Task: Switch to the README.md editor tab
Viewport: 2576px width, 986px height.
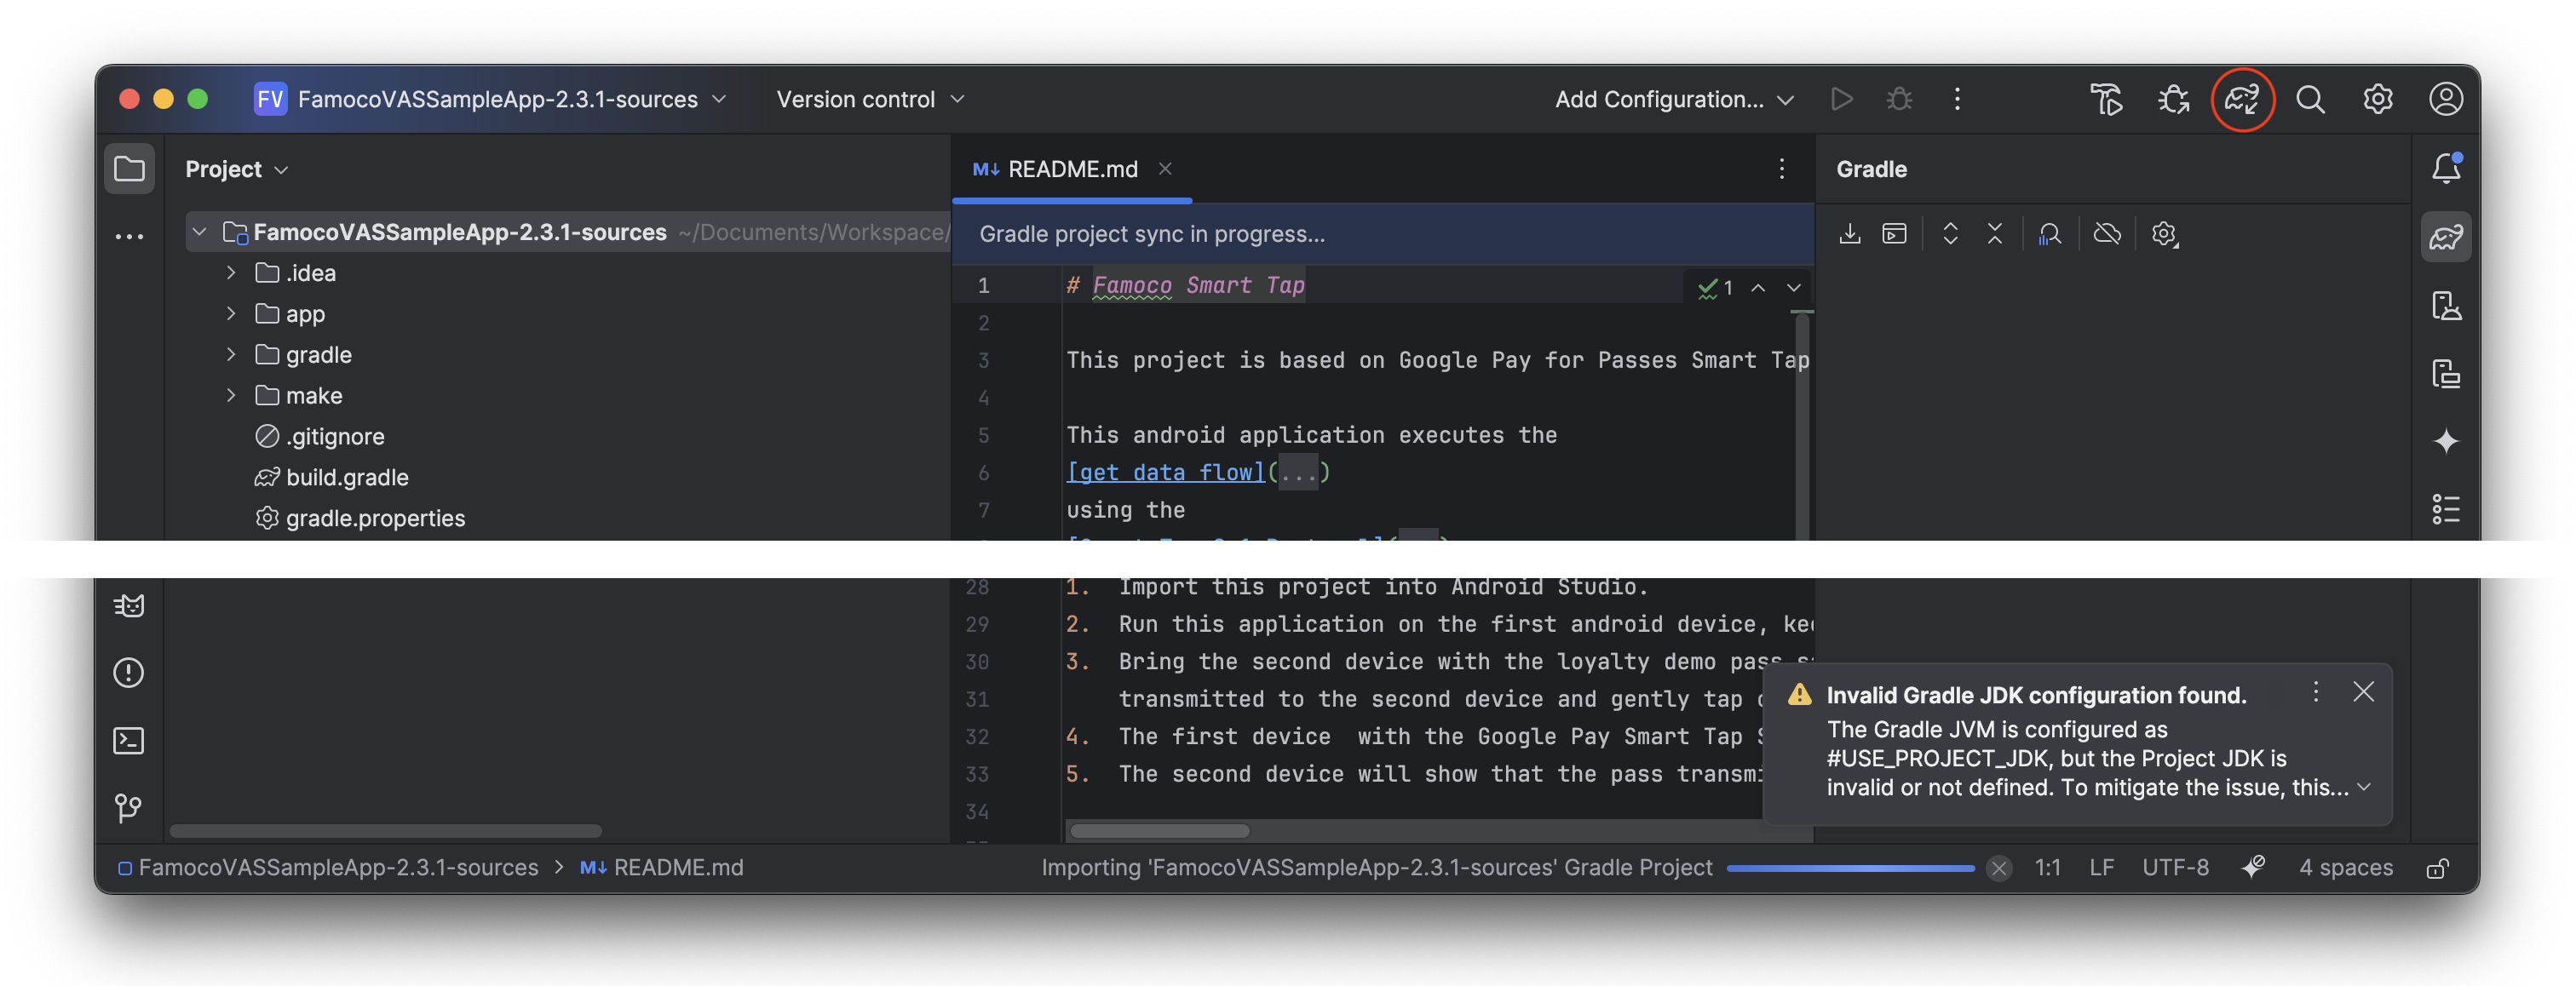Action: (x=1072, y=169)
